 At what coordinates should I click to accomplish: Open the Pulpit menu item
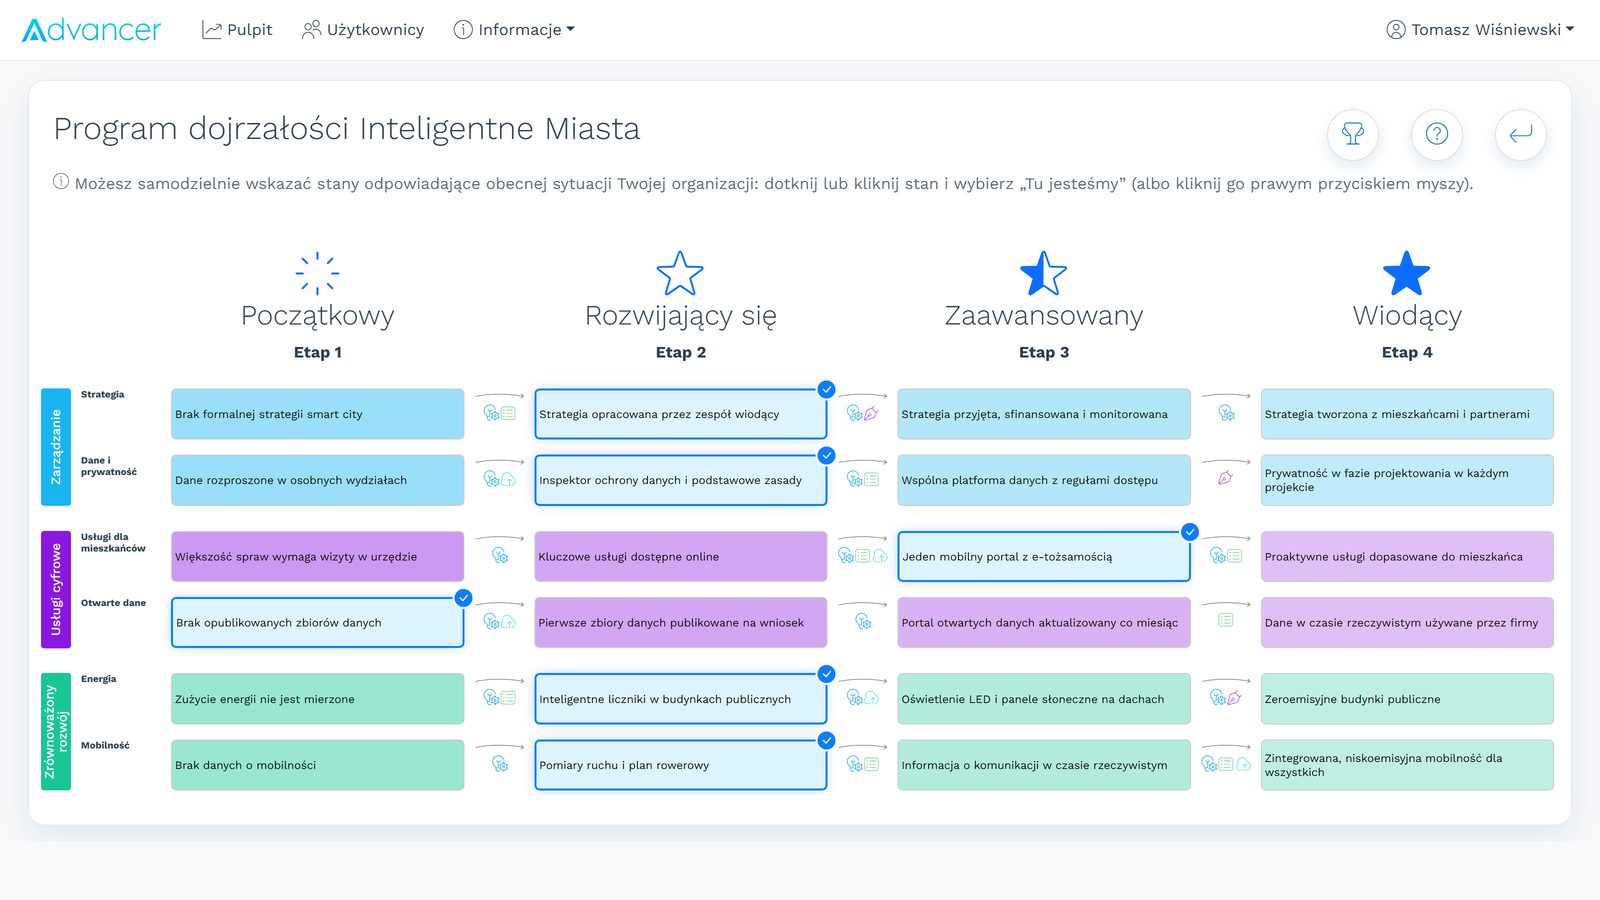(237, 30)
